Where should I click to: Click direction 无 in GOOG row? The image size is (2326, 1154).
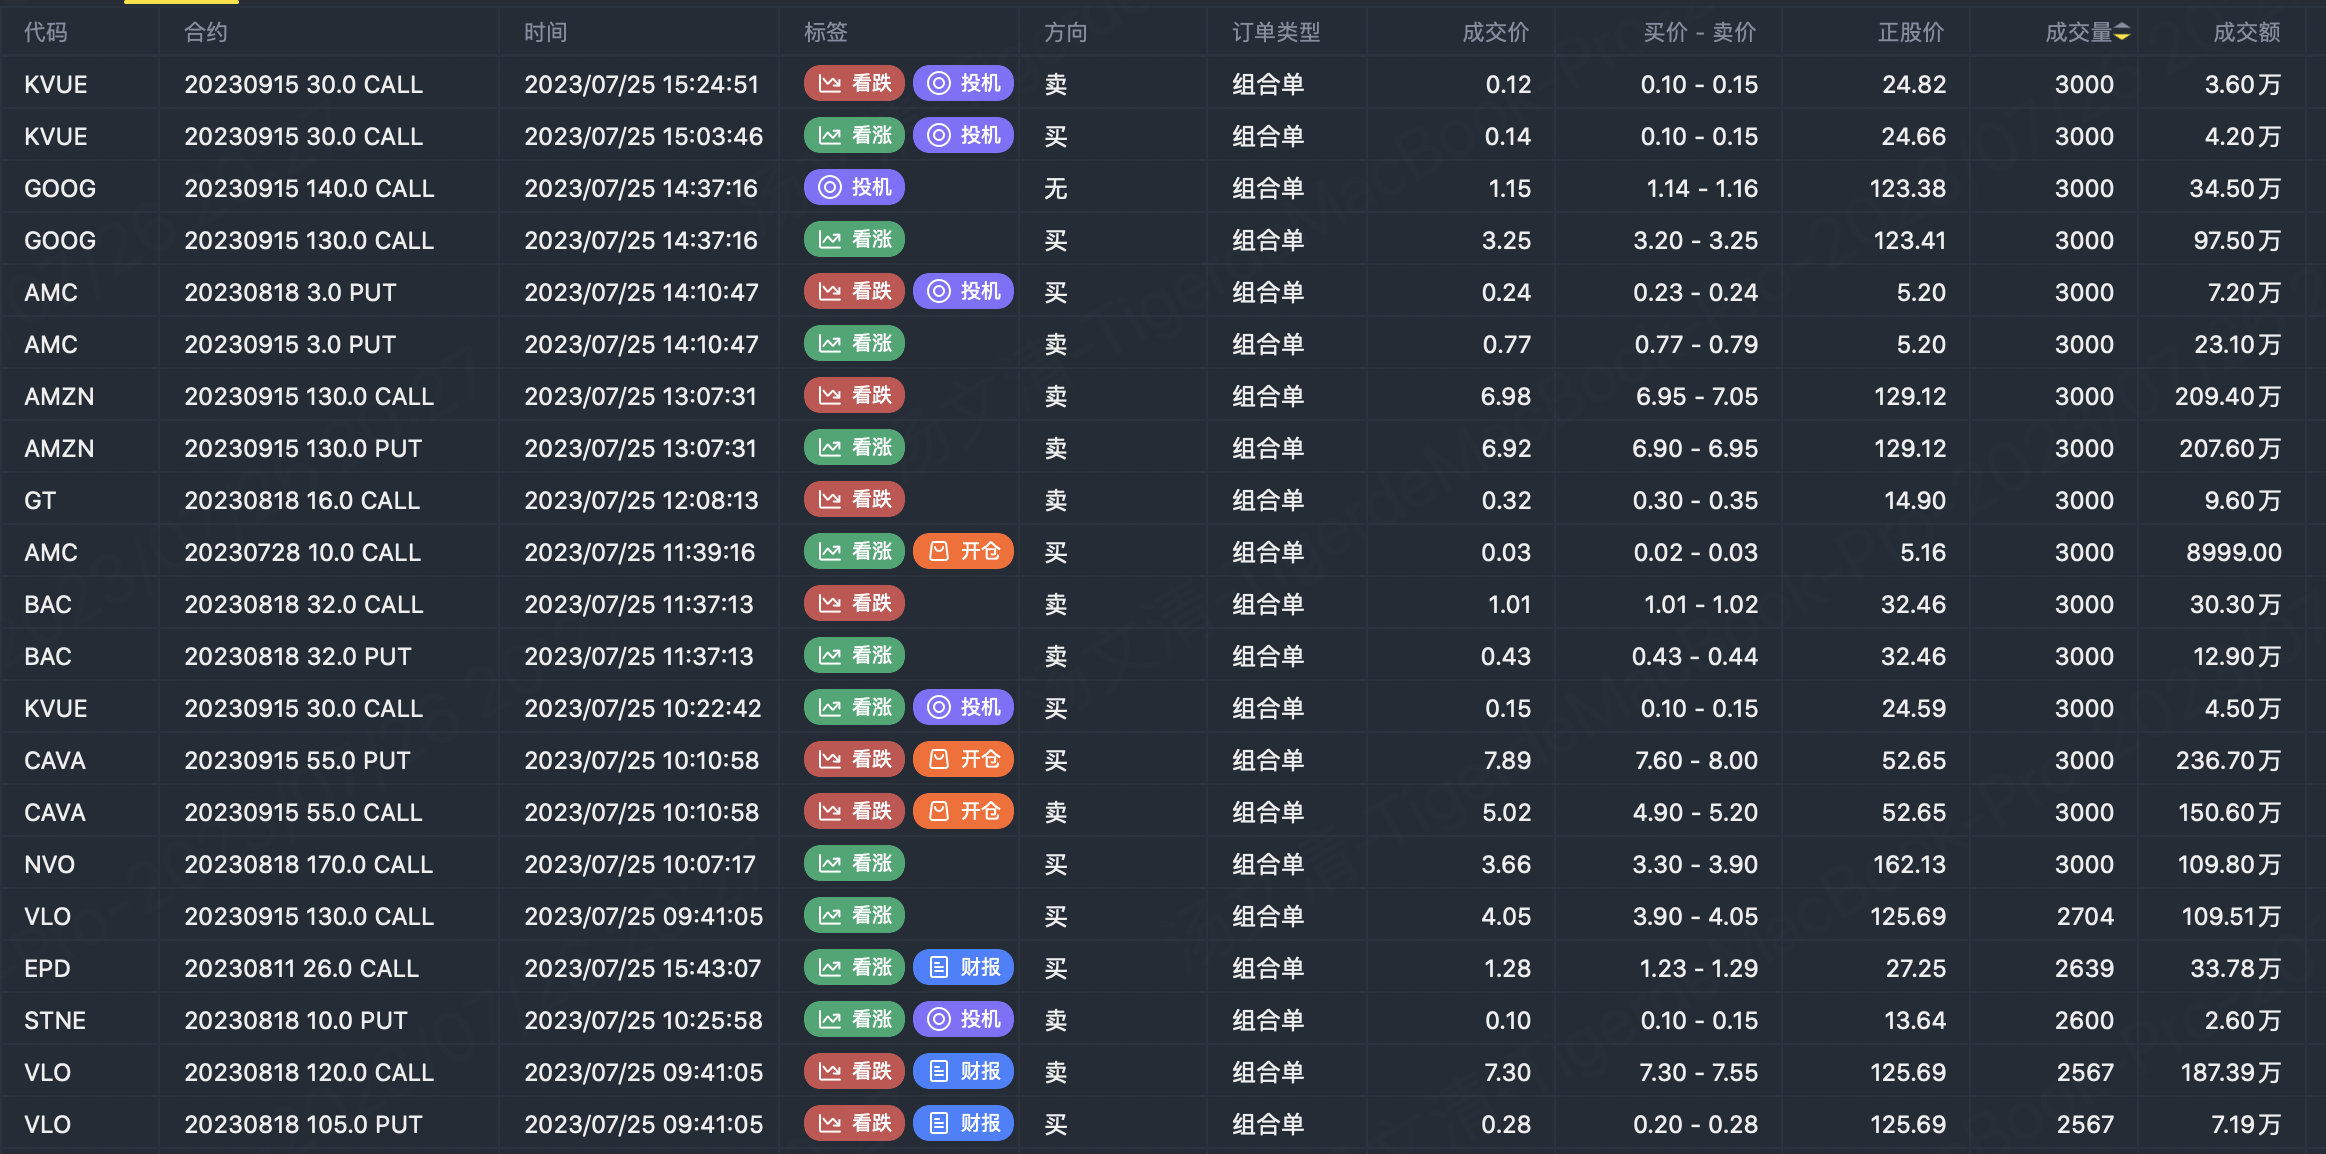(x=1056, y=188)
